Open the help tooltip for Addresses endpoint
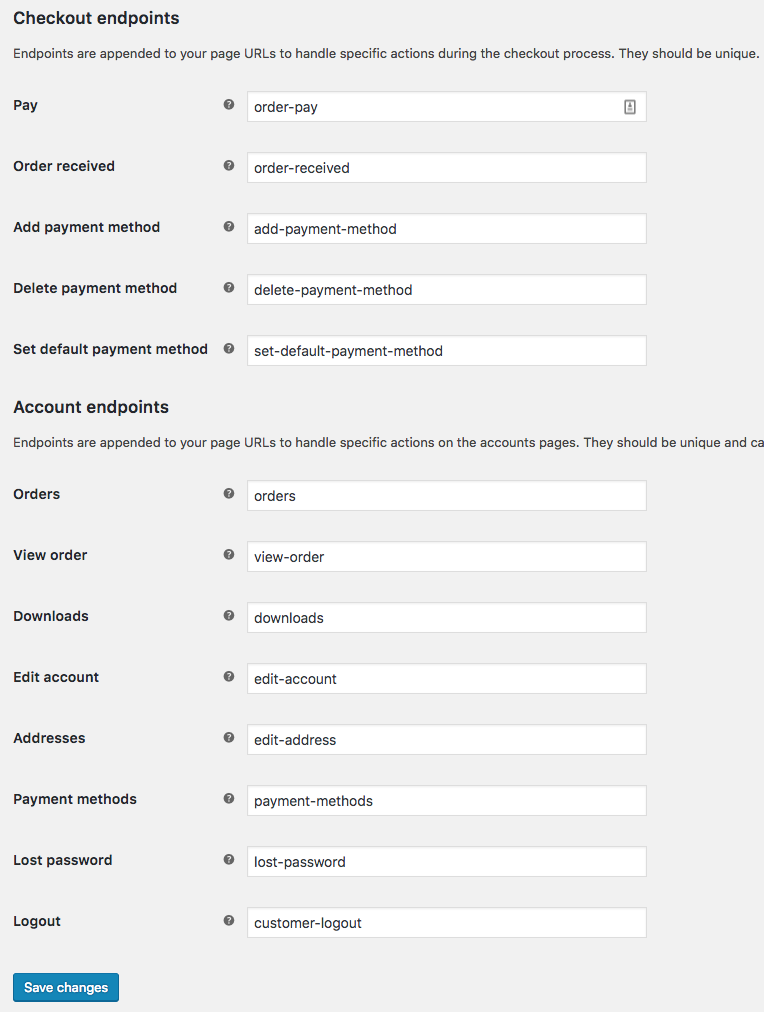764x1012 pixels. pyautogui.click(x=229, y=738)
